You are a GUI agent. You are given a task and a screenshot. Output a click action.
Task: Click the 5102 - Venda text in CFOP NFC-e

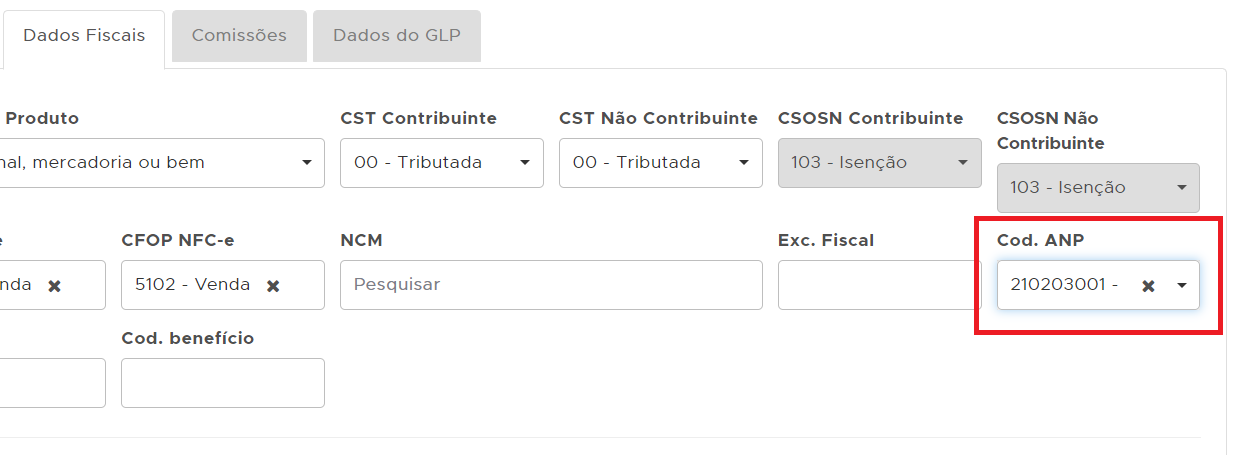[193, 285]
